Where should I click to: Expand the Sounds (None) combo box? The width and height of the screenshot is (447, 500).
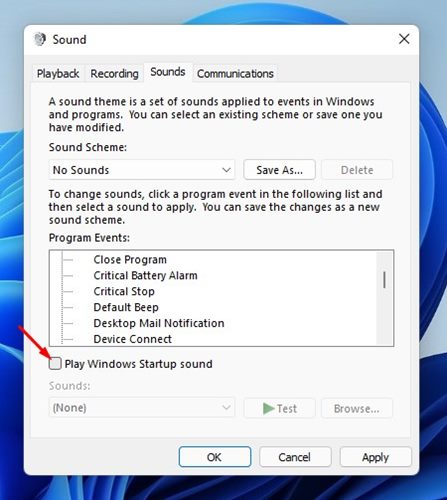(142, 408)
